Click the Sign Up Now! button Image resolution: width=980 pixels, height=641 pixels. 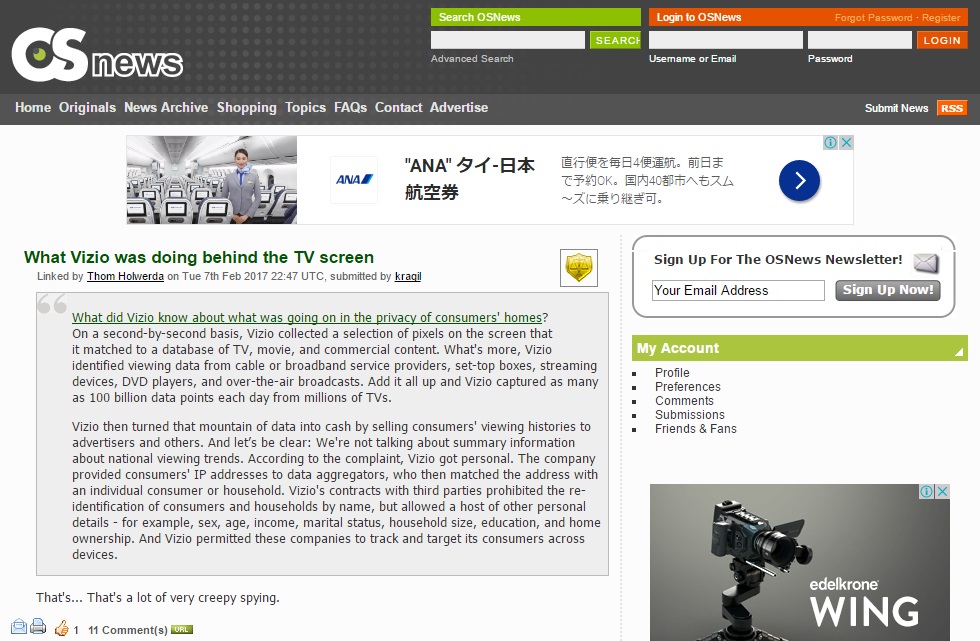(x=888, y=290)
